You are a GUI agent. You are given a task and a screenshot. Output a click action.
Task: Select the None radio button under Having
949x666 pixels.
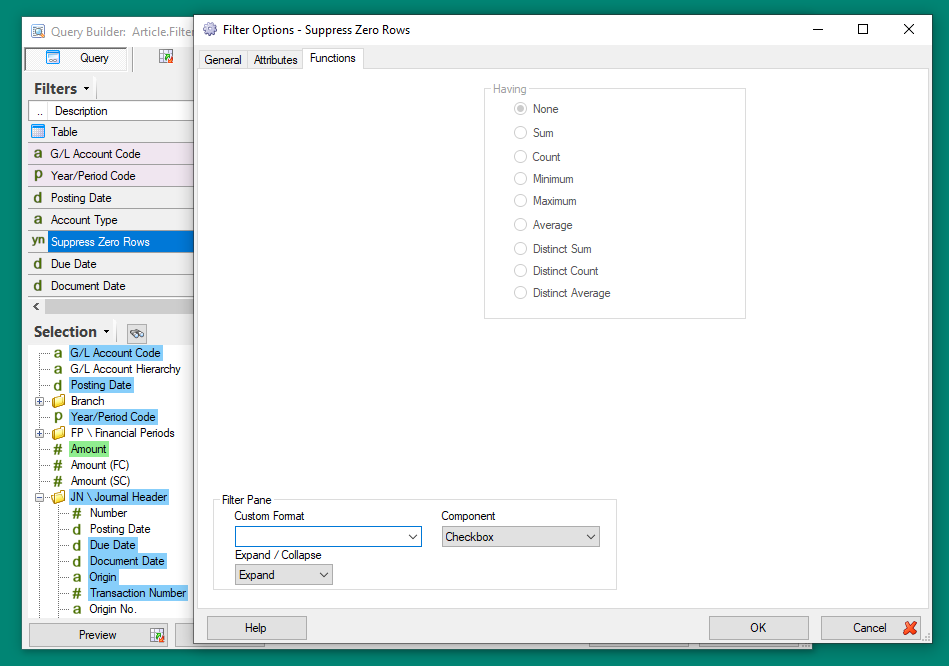tap(520, 109)
